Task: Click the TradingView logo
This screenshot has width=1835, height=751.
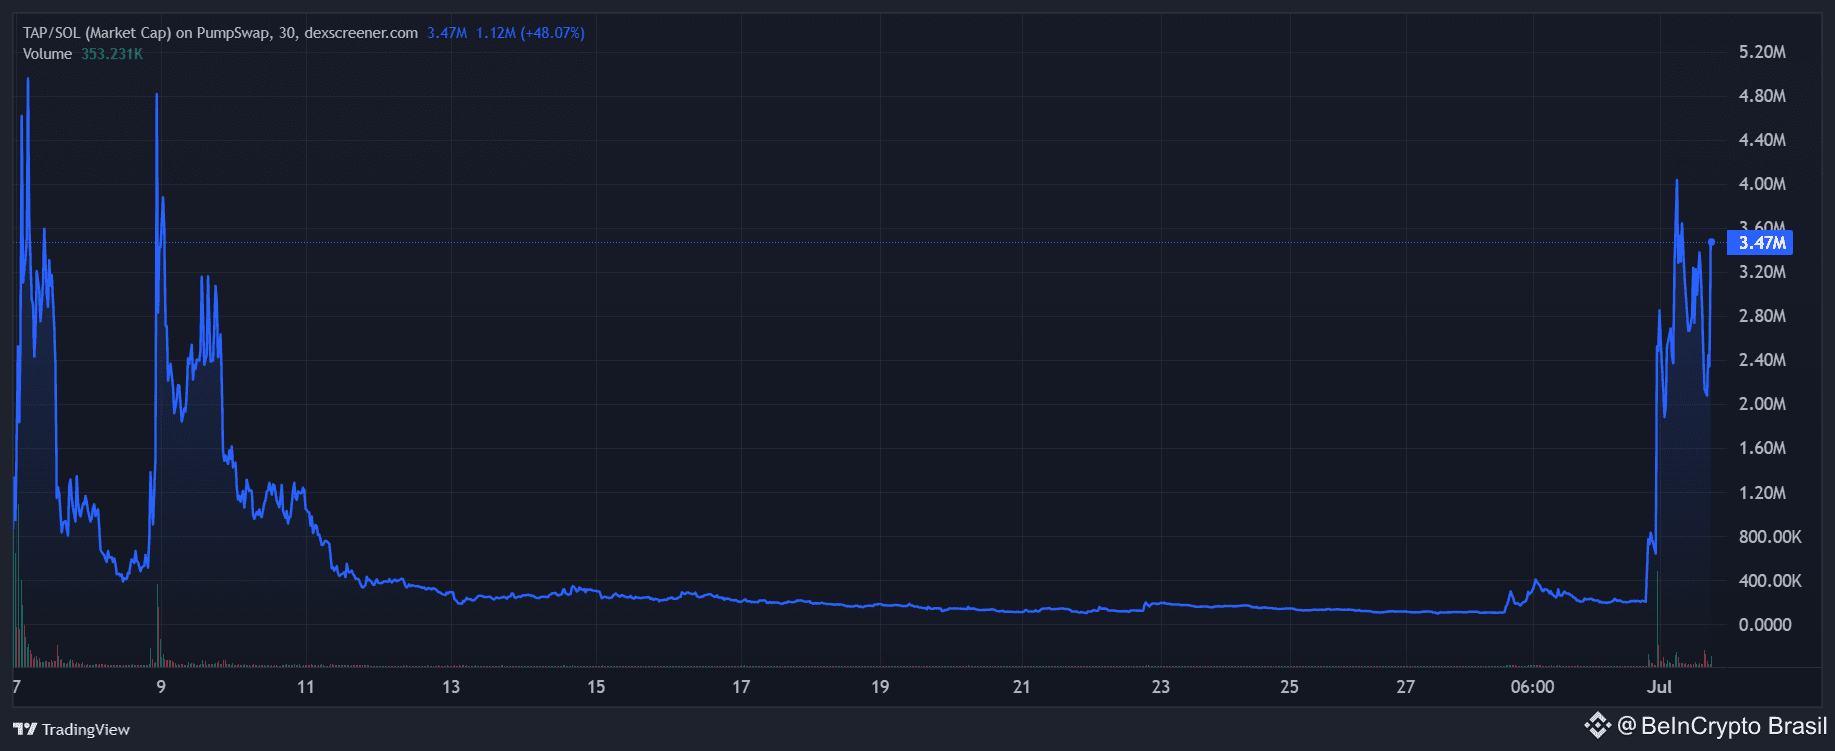Action: pos(71,729)
